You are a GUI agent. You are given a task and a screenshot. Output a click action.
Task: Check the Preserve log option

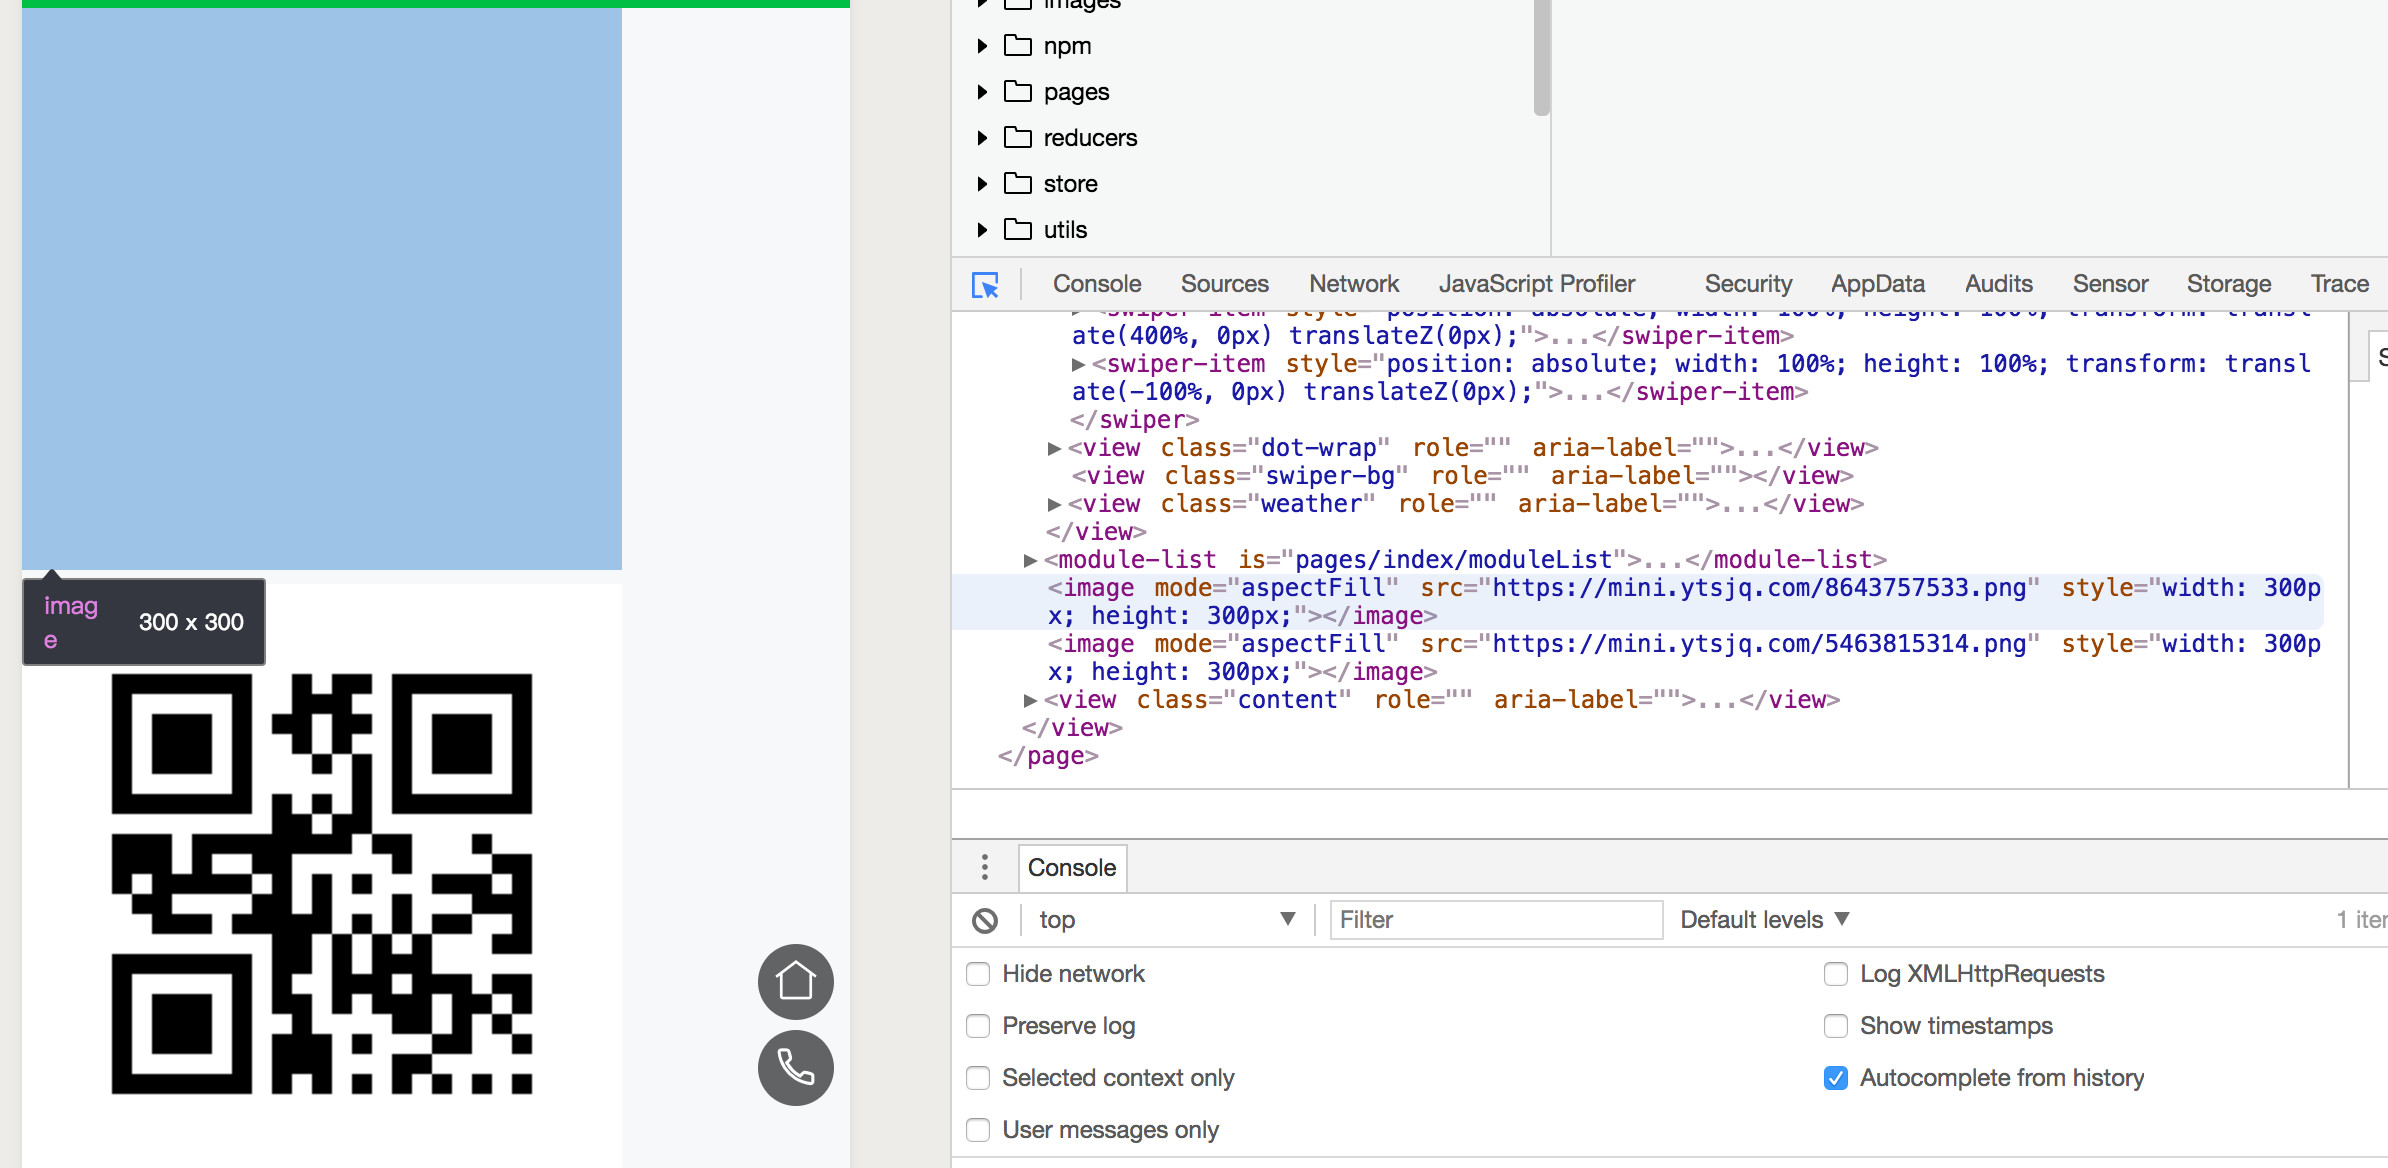coord(978,1026)
